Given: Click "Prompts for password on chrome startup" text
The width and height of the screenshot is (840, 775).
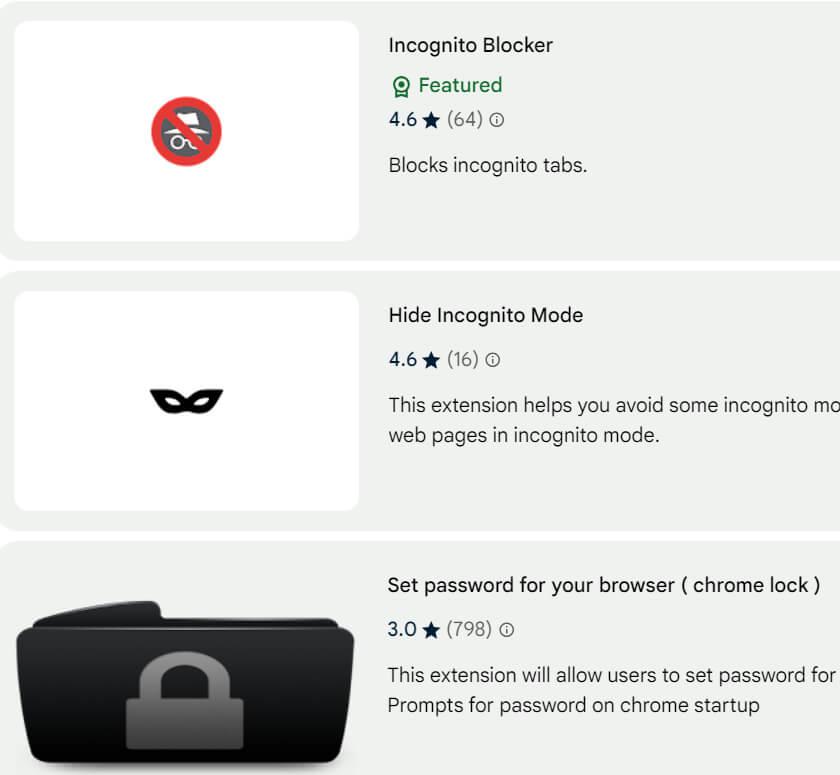Looking at the screenshot, I should point(573,705).
